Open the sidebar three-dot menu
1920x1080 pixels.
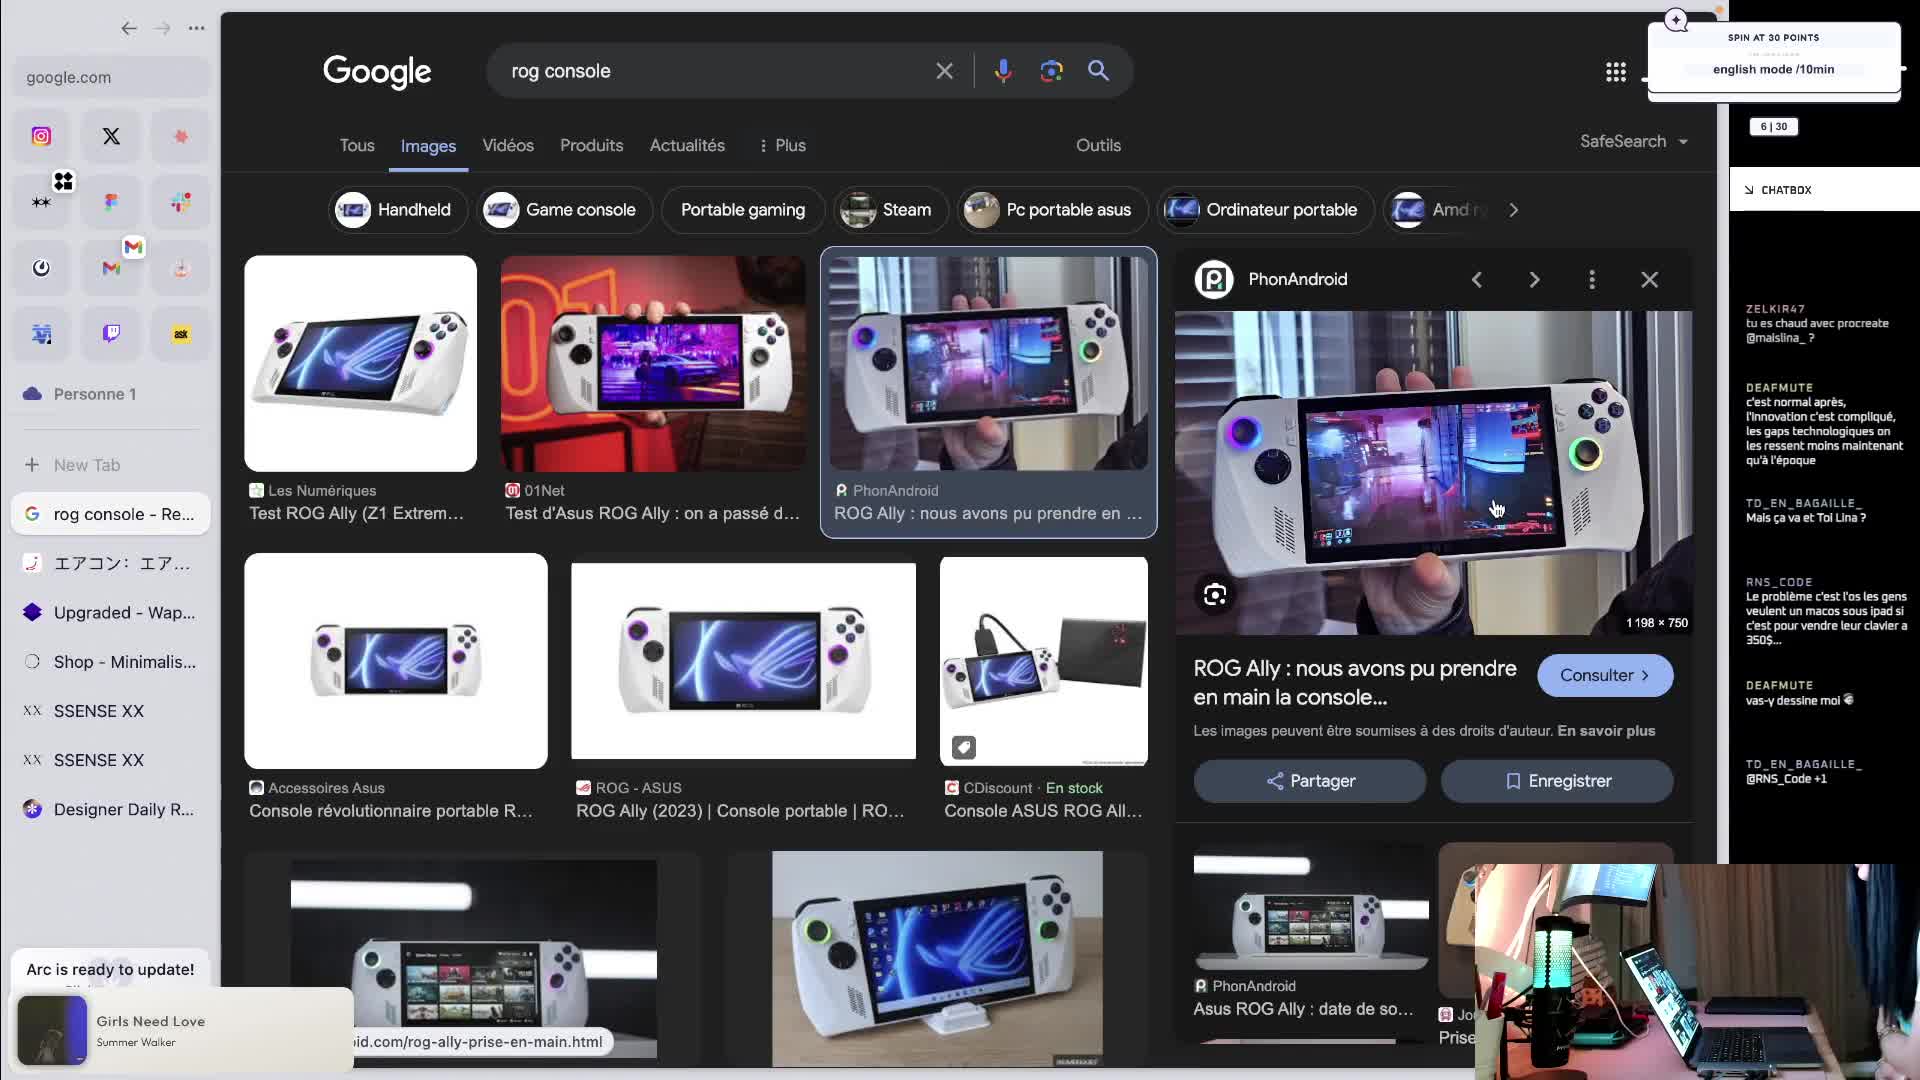(x=197, y=28)
